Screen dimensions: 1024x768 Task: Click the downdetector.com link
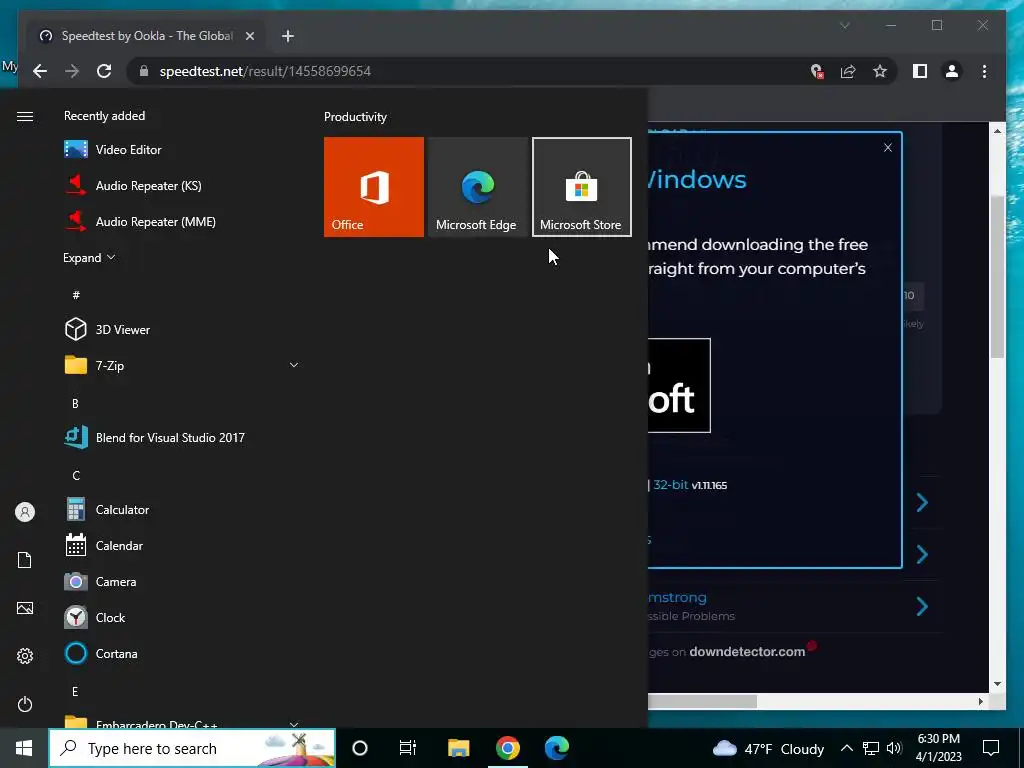click(747, 652)
